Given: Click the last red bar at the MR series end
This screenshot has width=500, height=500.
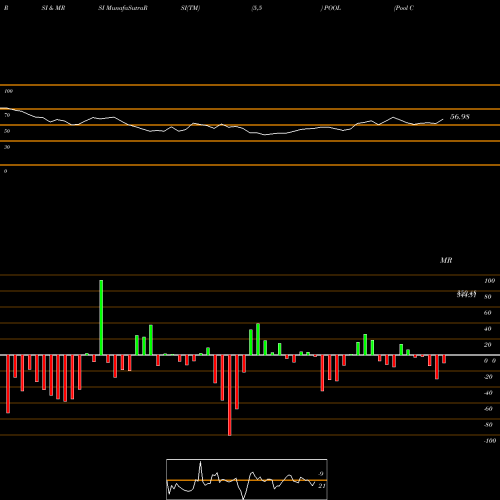Looking at the screenshot, I should (444, 359).
